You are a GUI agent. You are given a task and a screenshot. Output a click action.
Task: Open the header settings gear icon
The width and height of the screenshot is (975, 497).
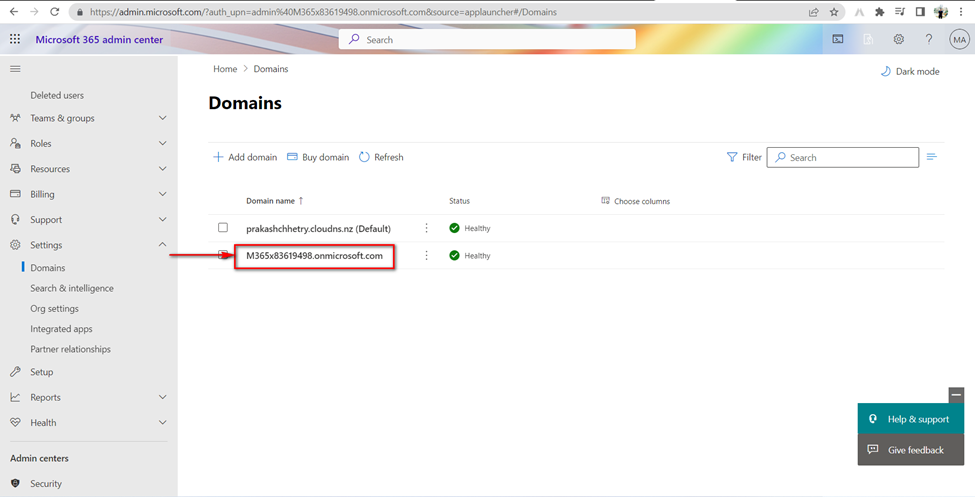pos(899,39)
